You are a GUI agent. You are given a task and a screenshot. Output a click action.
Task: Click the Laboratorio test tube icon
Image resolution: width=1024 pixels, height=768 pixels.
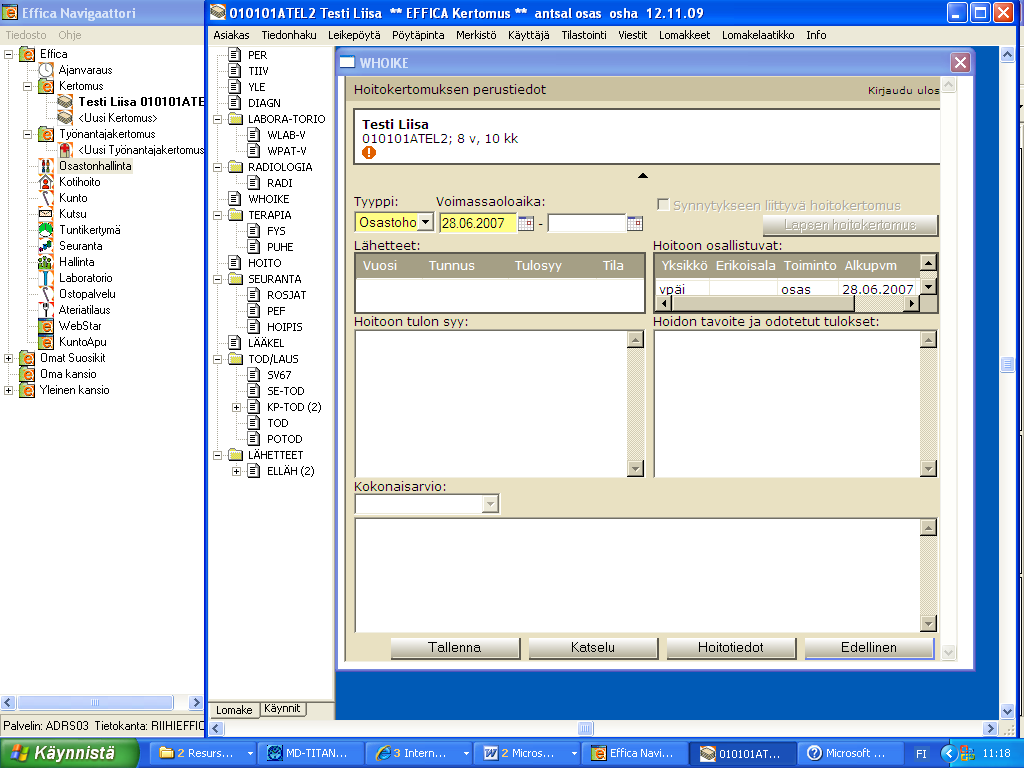click(46, 278)
